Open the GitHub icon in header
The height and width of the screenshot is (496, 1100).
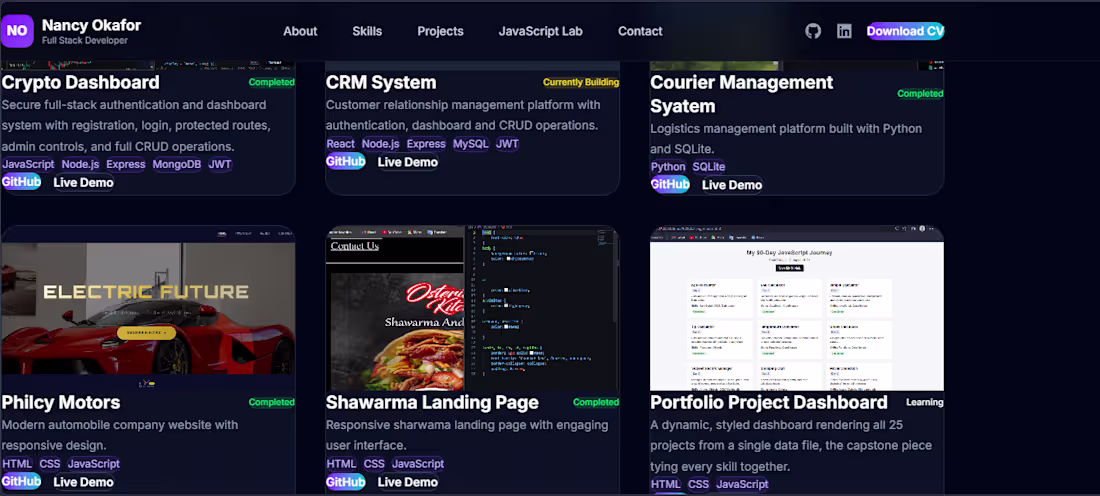pos(813,31)
